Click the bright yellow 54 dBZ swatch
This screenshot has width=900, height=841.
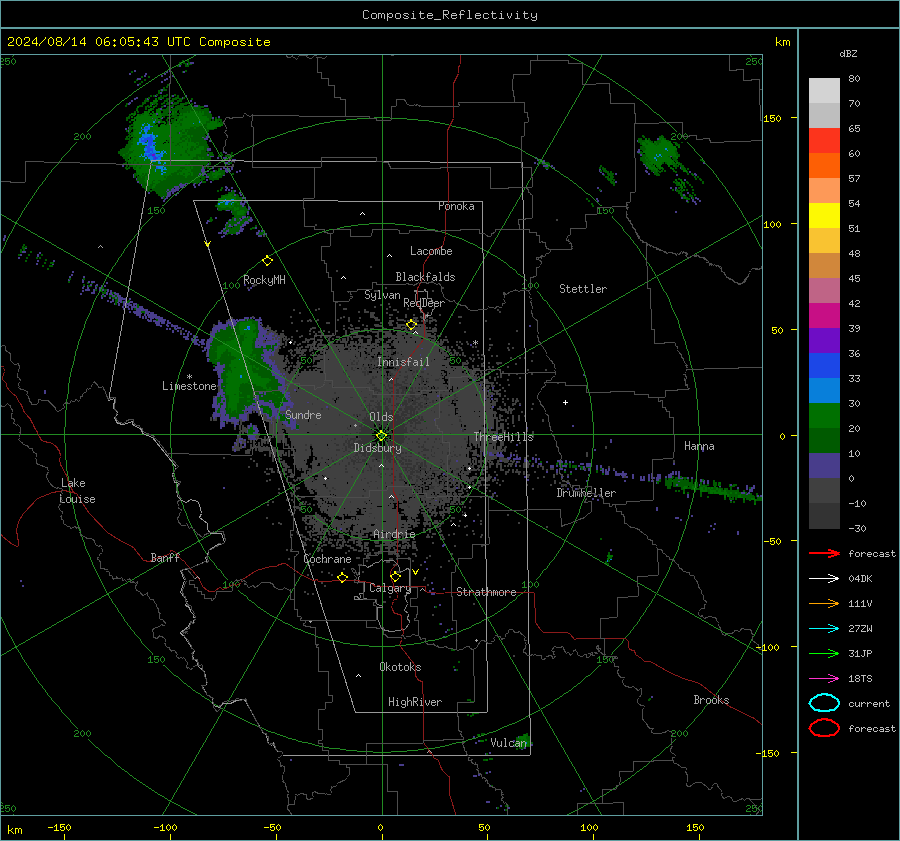(824, 215)
